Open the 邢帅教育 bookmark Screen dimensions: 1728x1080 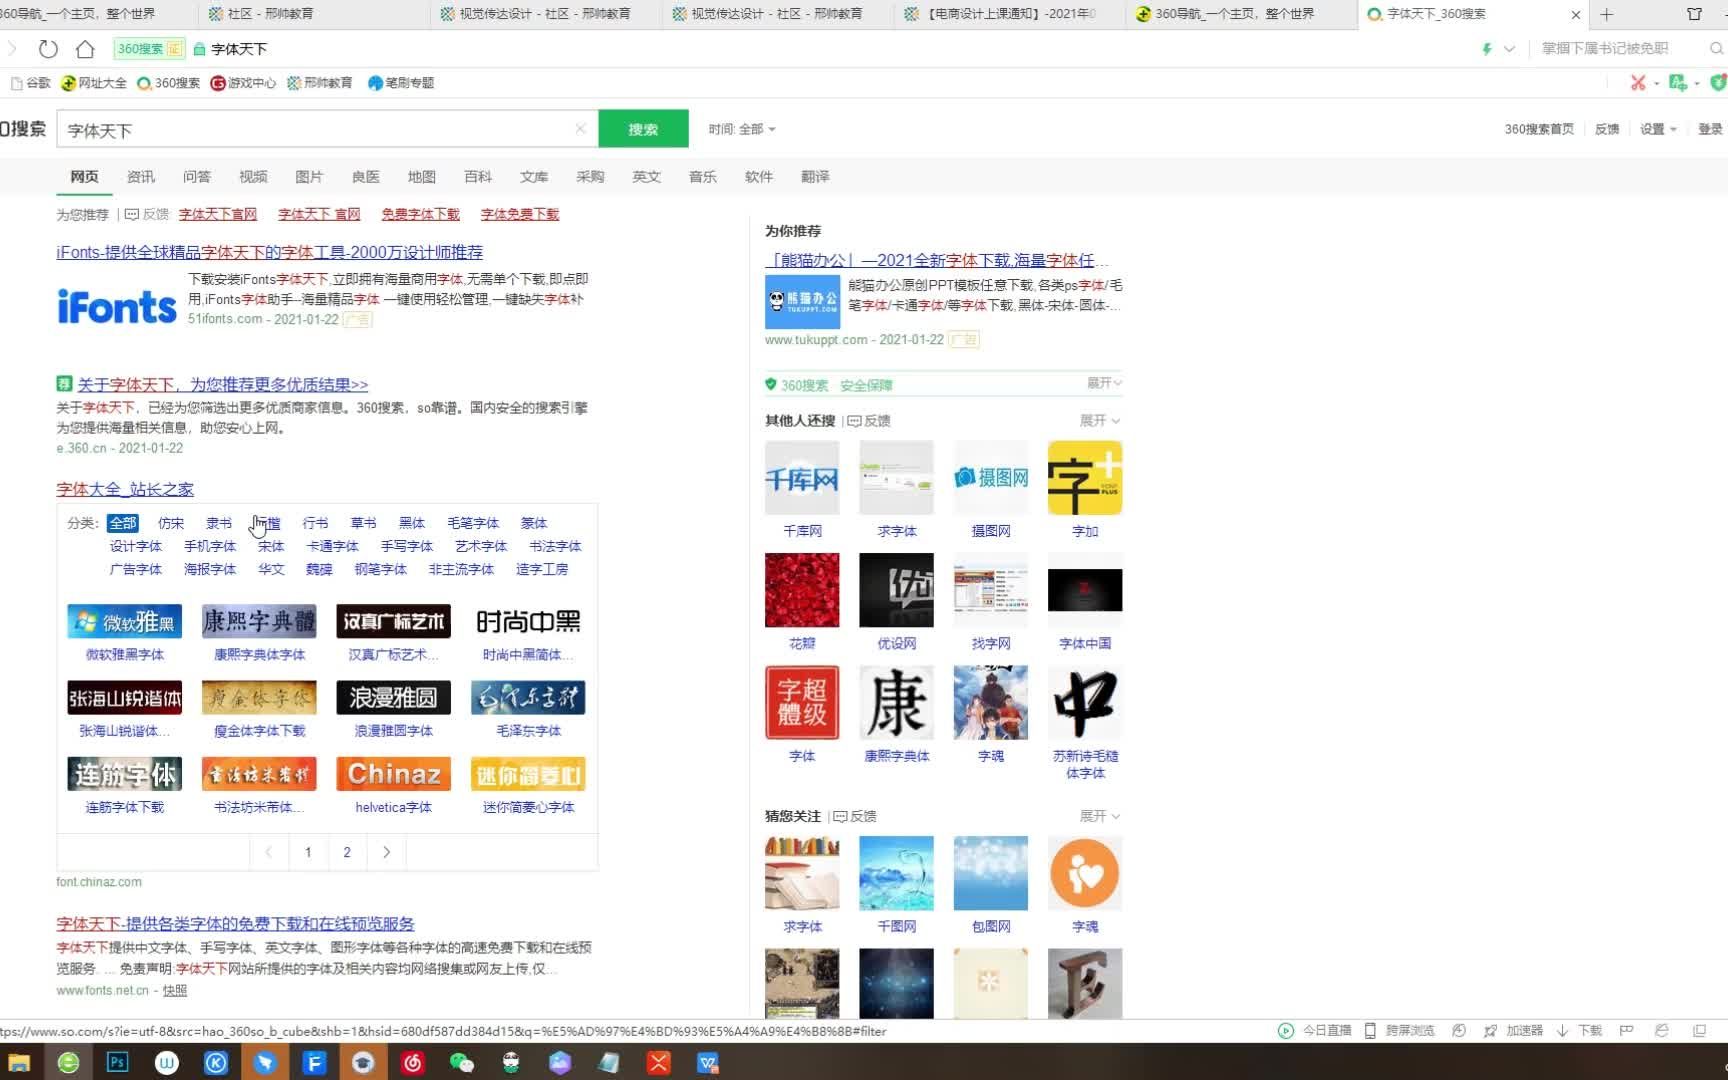pyautogui.click(x=320, y=83)
